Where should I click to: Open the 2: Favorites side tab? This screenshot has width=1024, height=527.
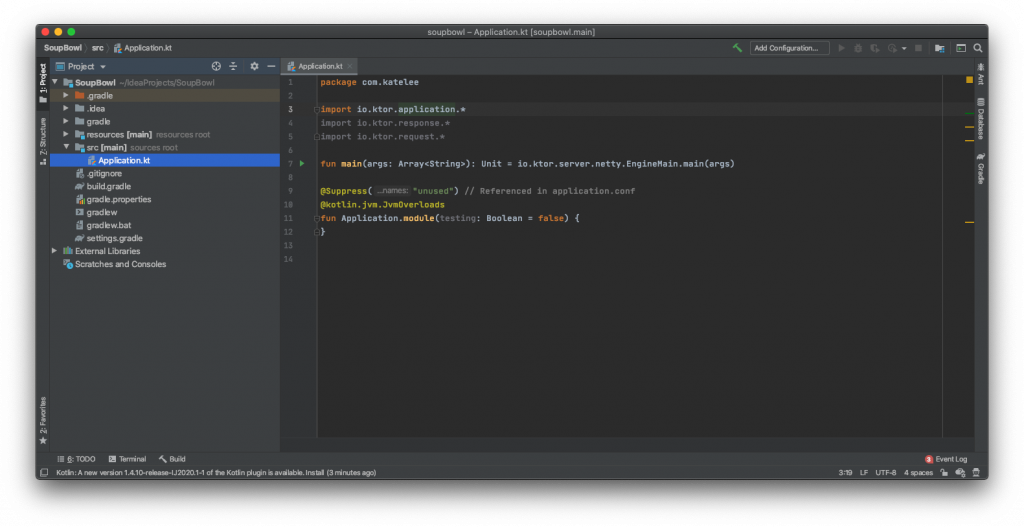(x=43, y=421)
